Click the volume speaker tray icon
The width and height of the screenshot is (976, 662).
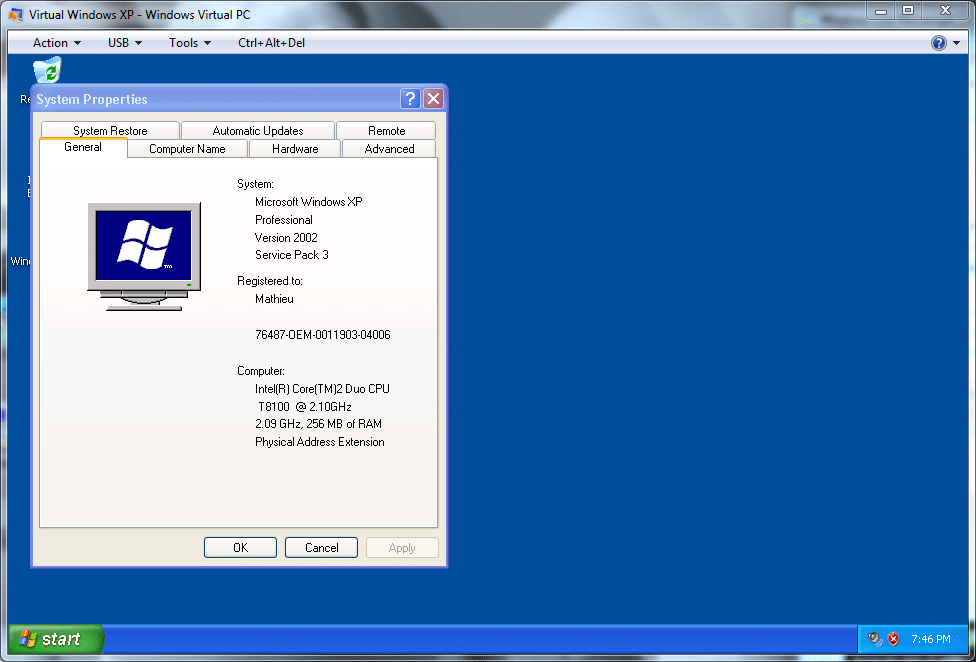[875, 639]
